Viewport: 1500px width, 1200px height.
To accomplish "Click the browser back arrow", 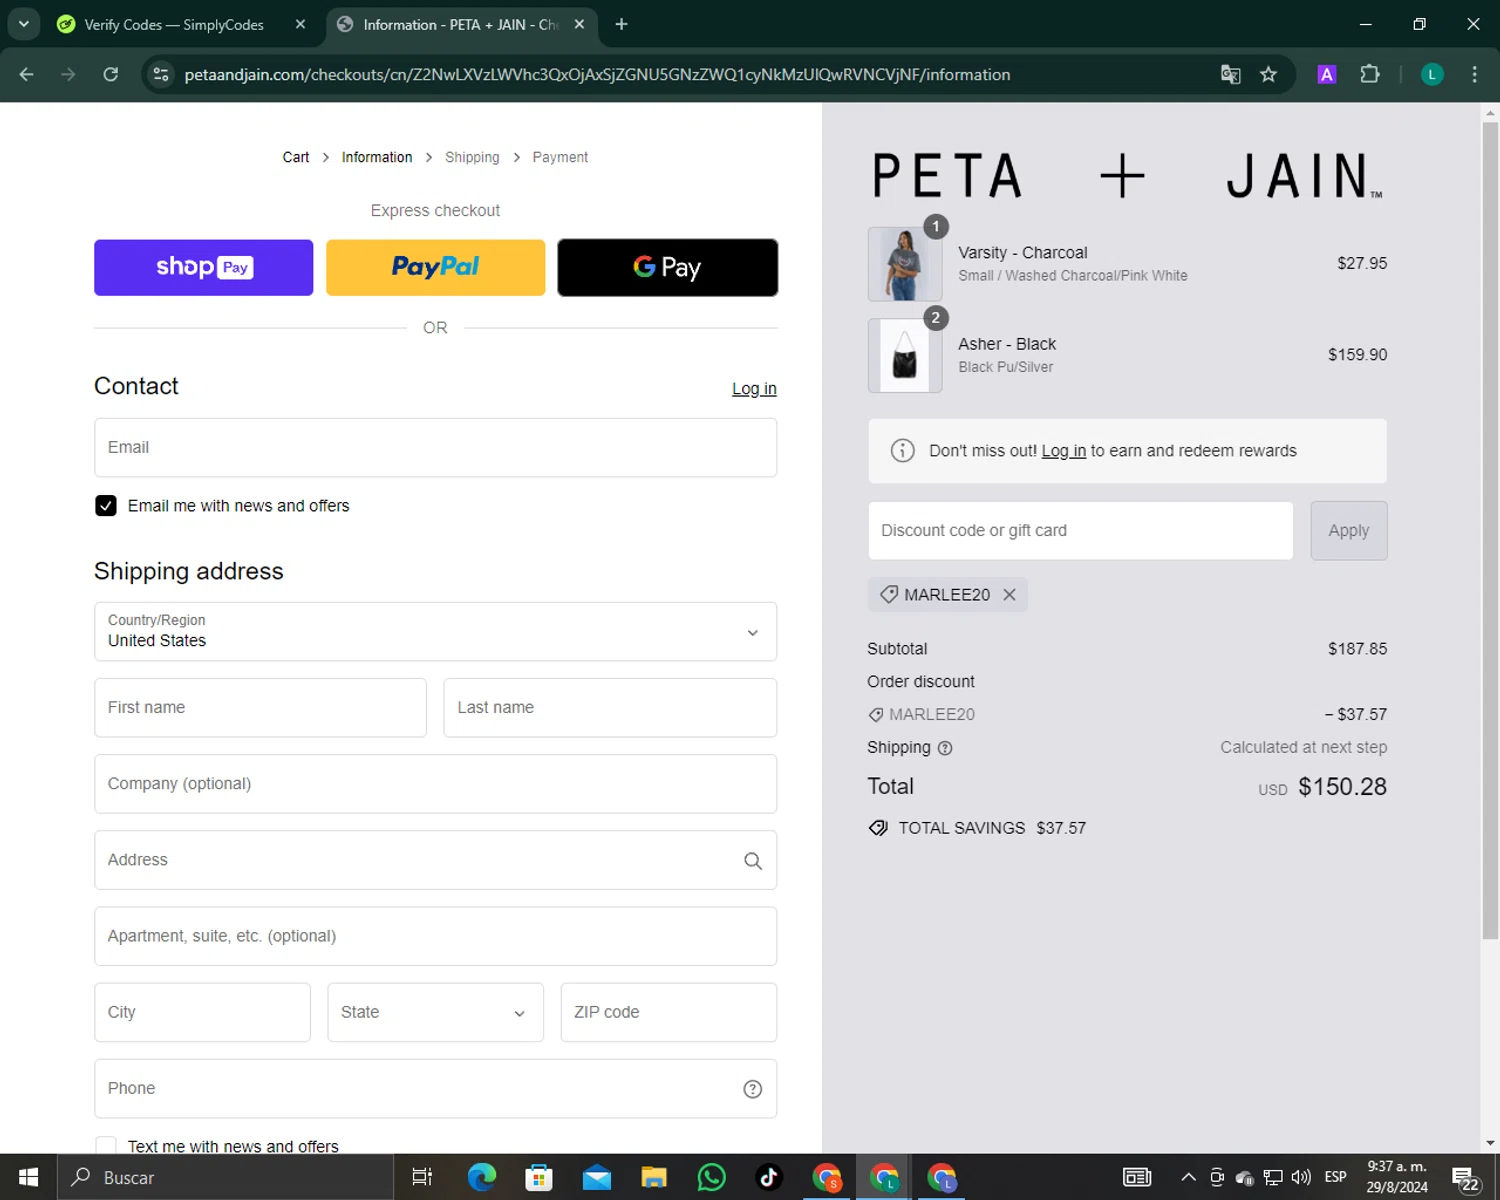I will [x=27, y=74].
